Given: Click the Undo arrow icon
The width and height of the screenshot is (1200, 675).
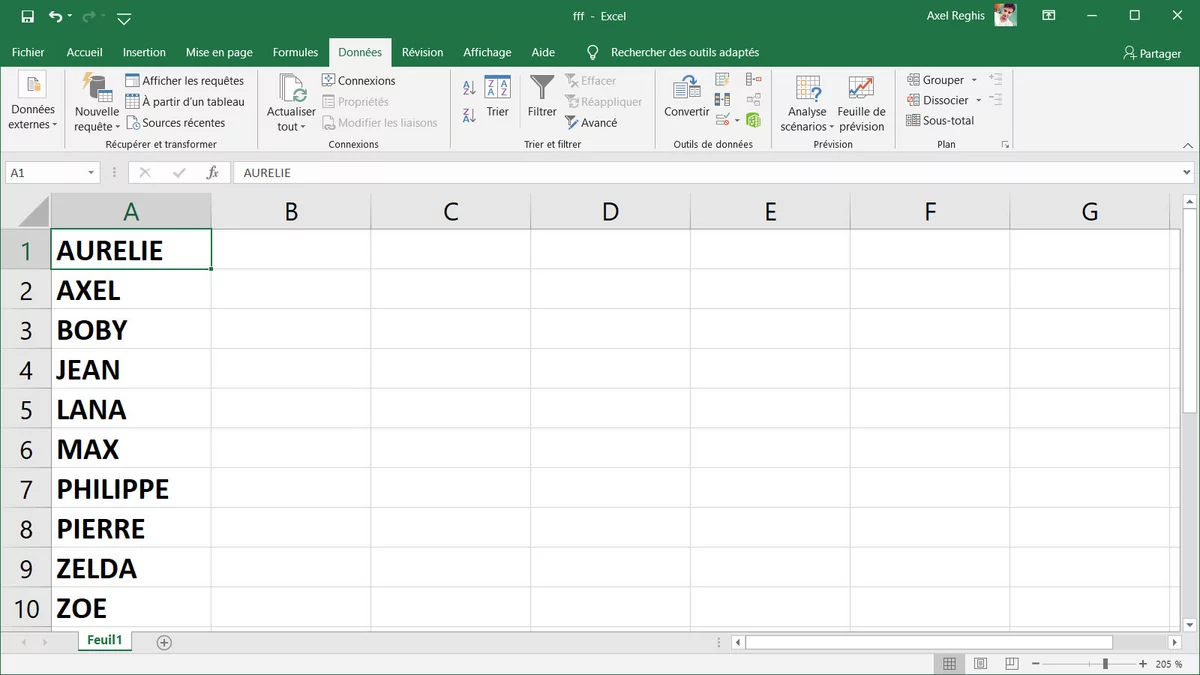Looking at the screenshot, I should 56,17.
